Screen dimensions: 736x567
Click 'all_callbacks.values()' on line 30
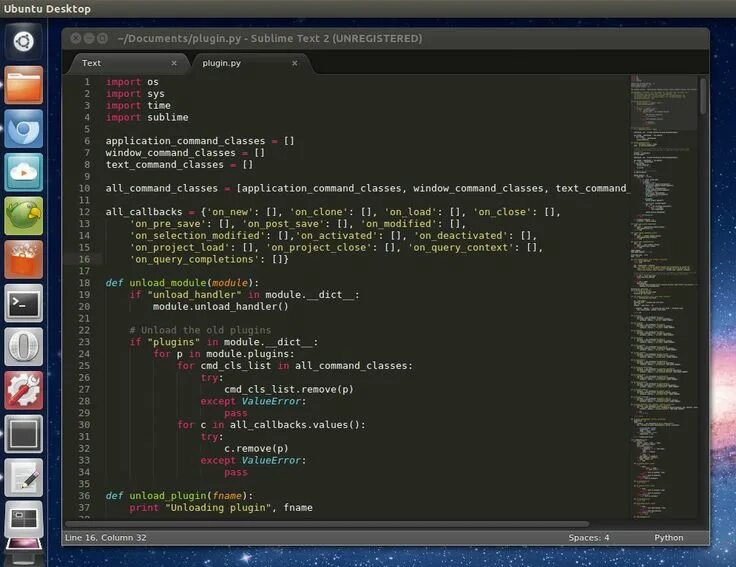pos(295,425)
